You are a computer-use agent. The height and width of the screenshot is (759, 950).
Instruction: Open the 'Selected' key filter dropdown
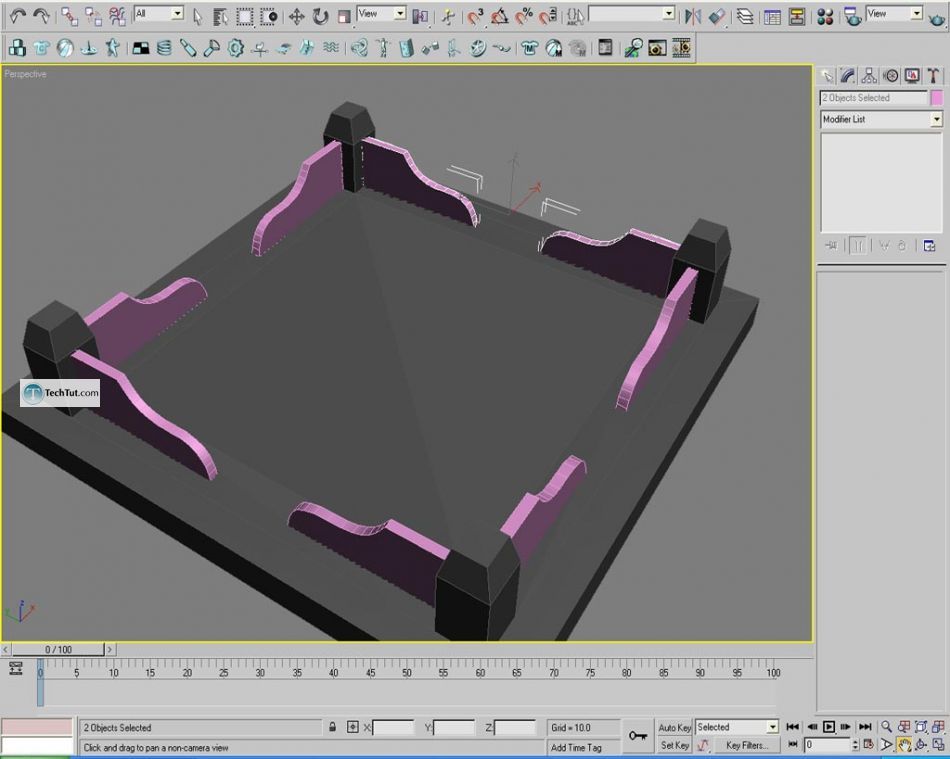772,727
